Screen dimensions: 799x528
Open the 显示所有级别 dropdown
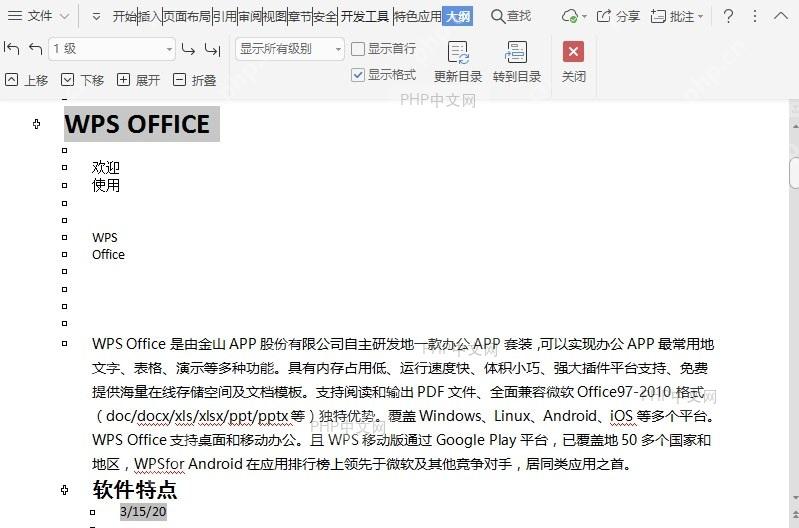pos(290,49)
